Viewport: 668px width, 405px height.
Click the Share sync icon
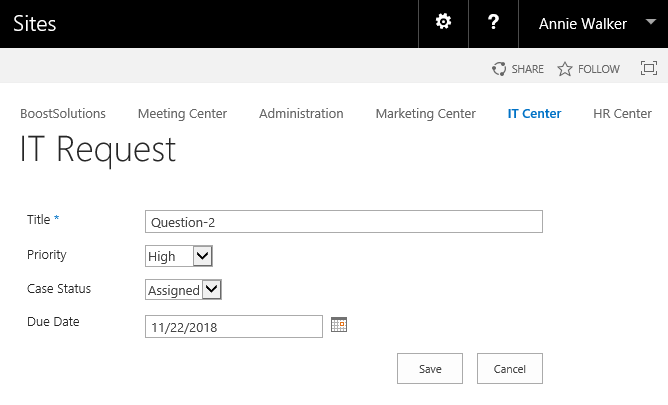(x=499, y=69)
